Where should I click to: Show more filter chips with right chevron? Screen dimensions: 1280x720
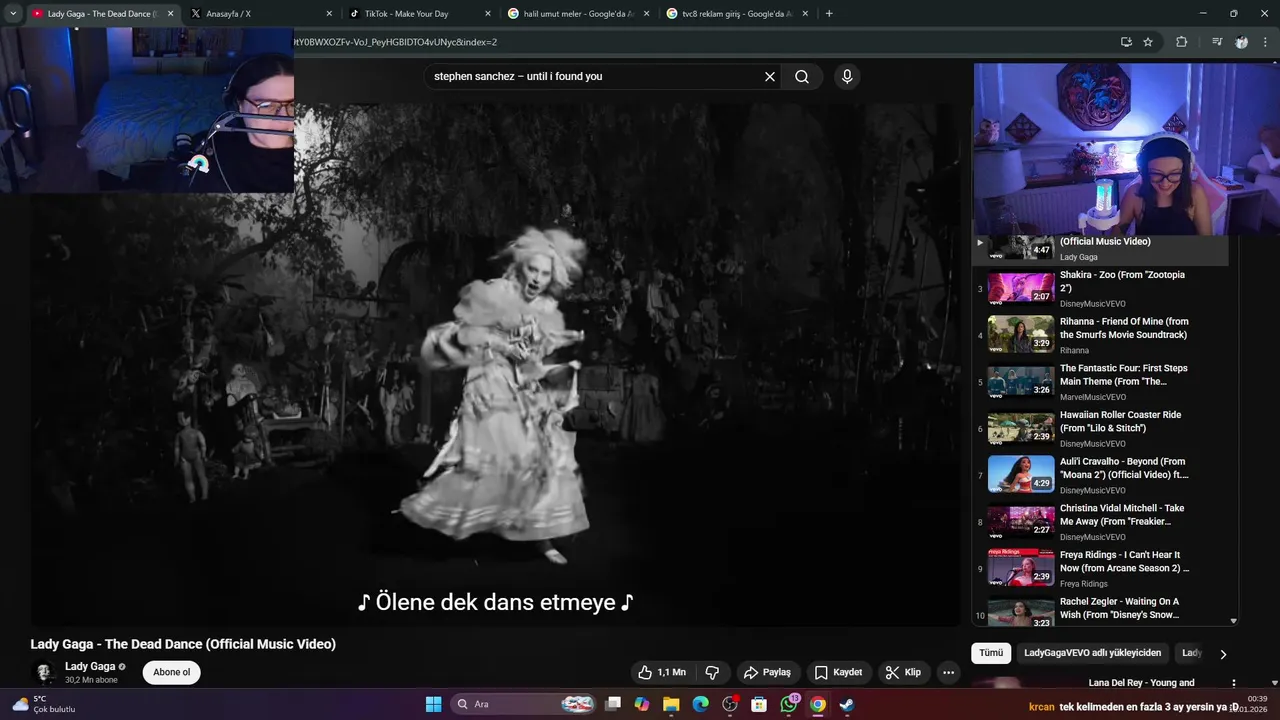(1222, 654)
